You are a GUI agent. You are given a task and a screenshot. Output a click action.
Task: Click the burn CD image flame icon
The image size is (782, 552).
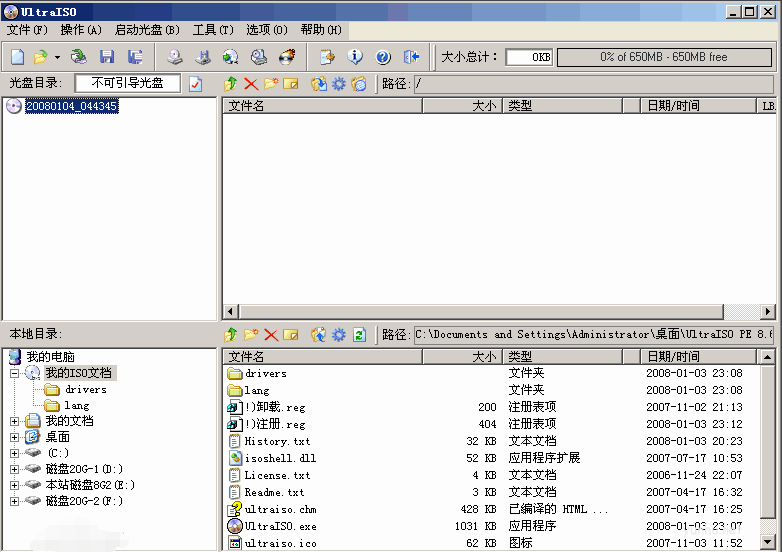point(287,57)
